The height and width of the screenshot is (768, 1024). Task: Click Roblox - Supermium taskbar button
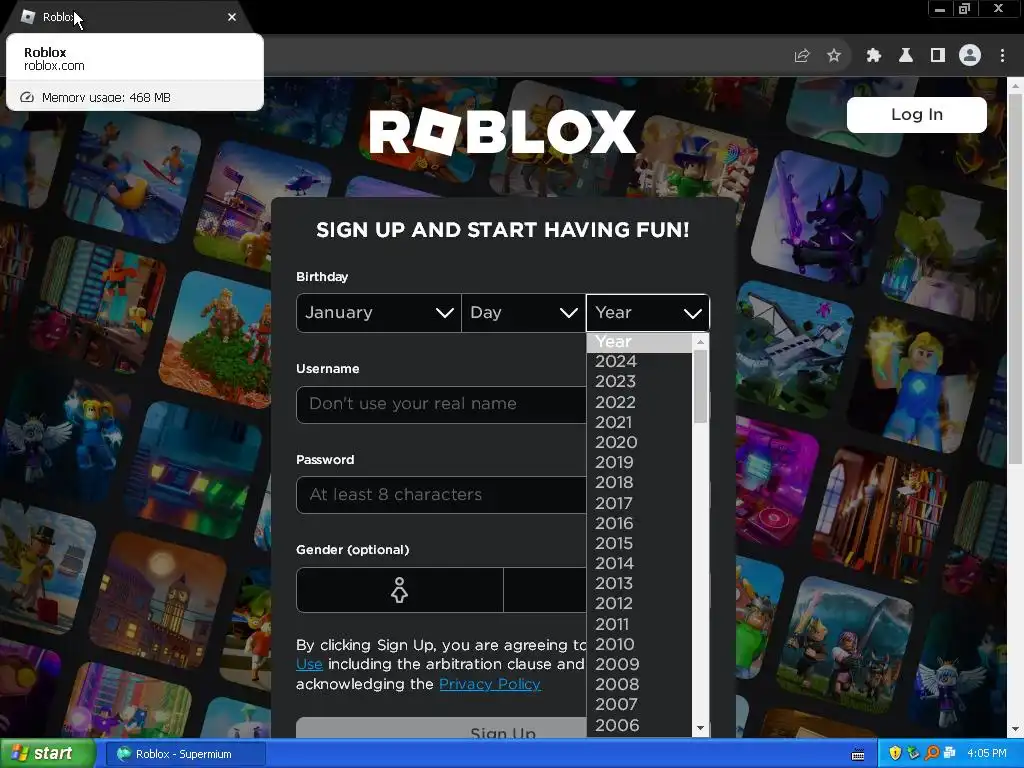coord(185,754)
